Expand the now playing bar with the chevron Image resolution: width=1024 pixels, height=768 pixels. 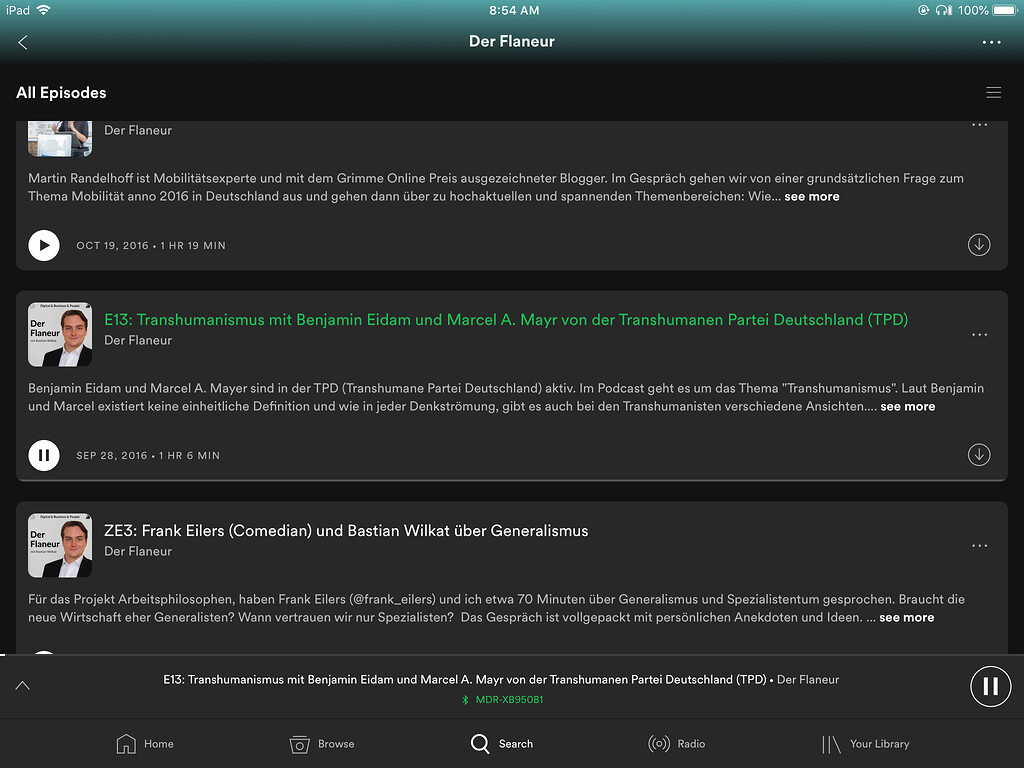(23, 686)
